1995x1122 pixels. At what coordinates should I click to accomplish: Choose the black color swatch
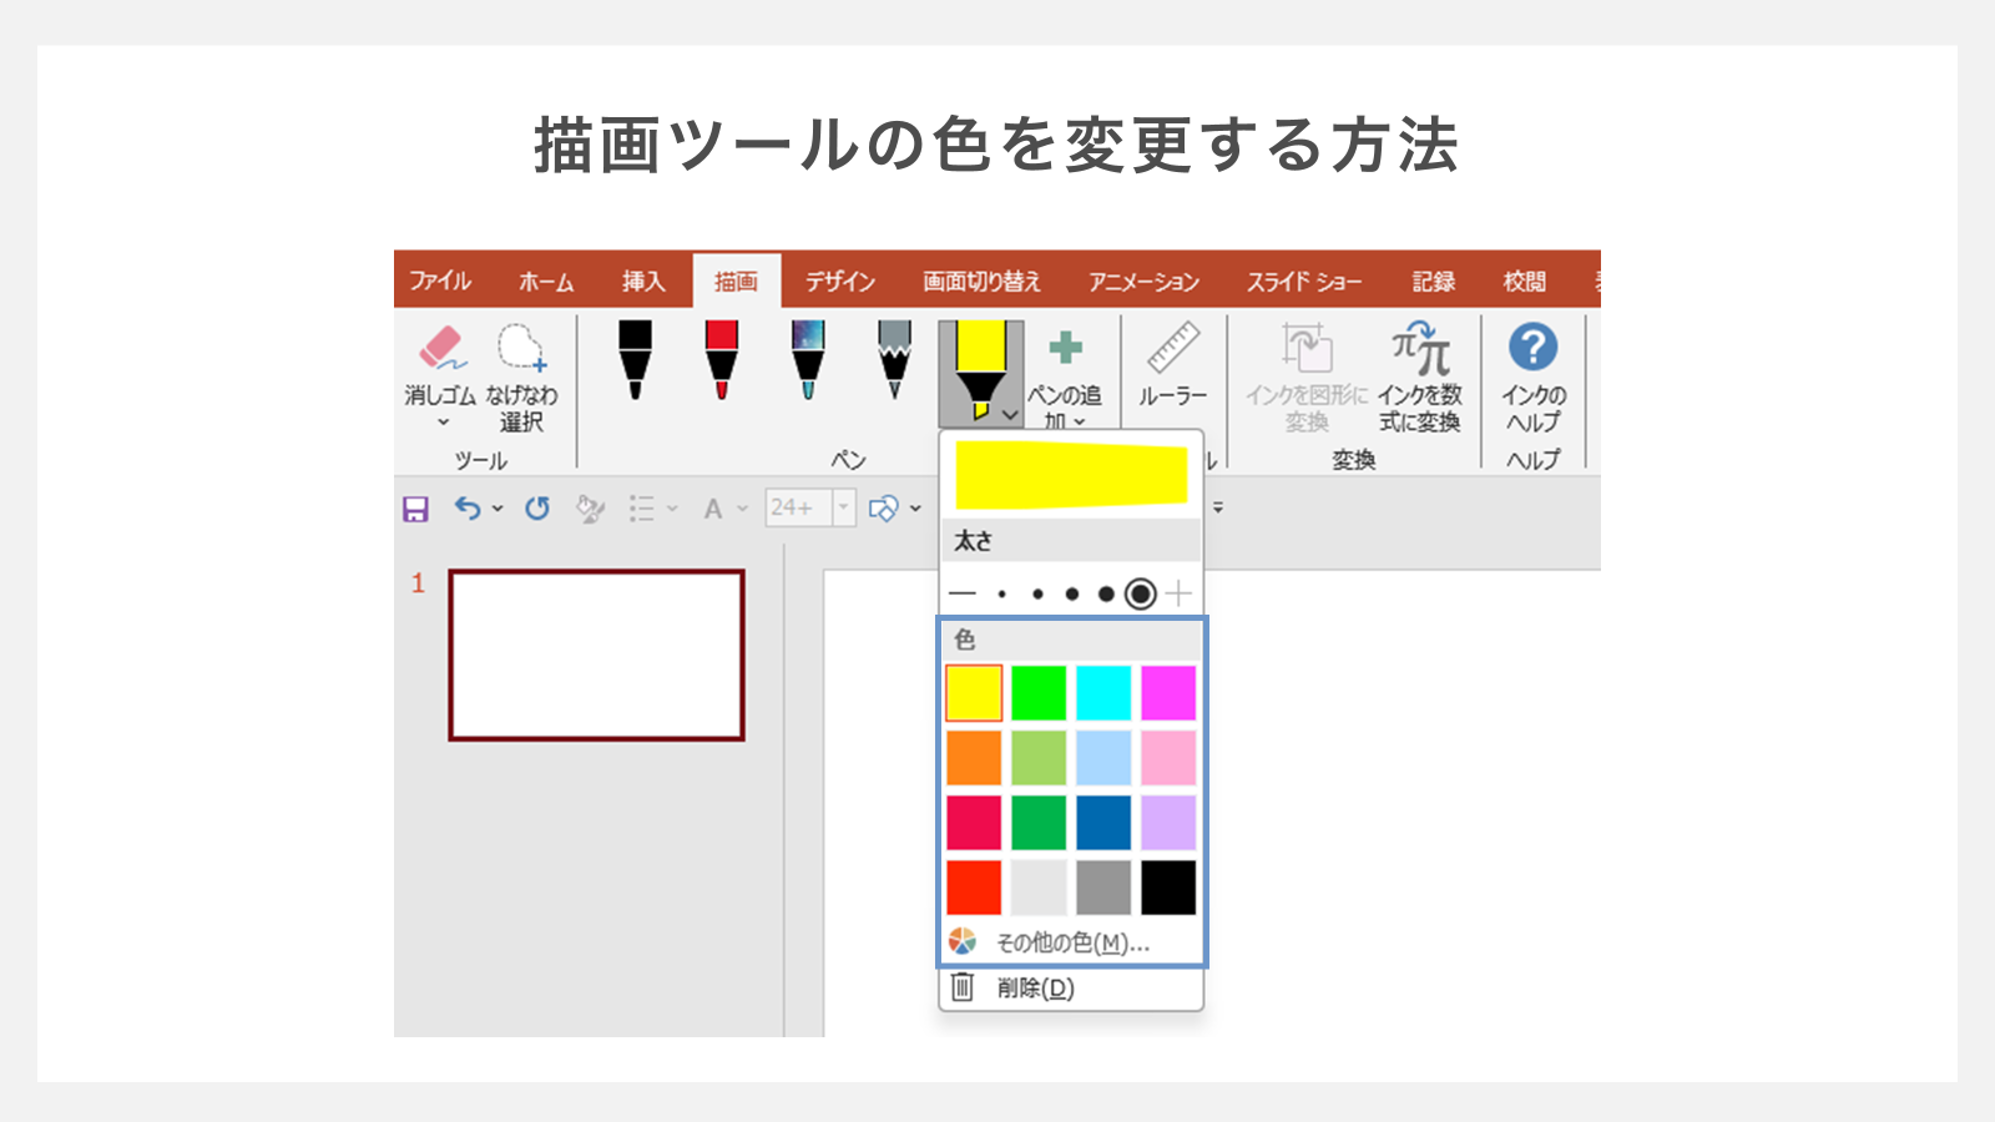[x=1168, y=887]
